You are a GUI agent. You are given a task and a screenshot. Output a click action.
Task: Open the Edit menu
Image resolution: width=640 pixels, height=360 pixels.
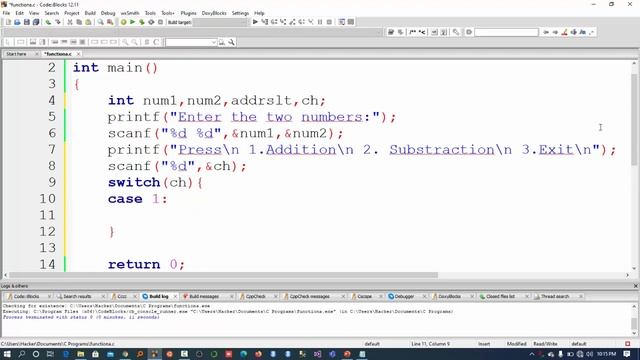pyautogui.click(x=19, y=13)
